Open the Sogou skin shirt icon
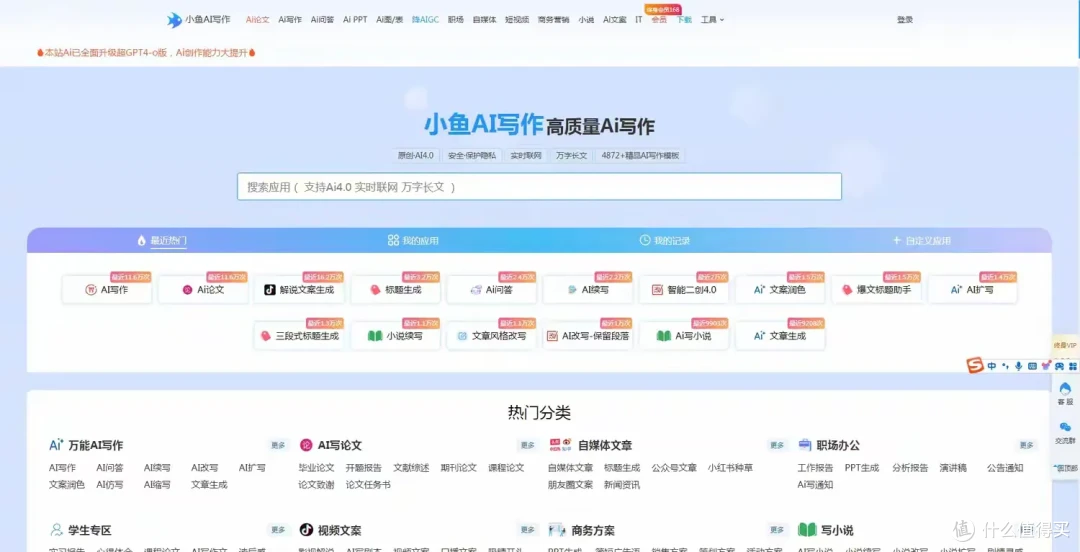Viewport: 1080px width, 552px height. point(1046,365)
